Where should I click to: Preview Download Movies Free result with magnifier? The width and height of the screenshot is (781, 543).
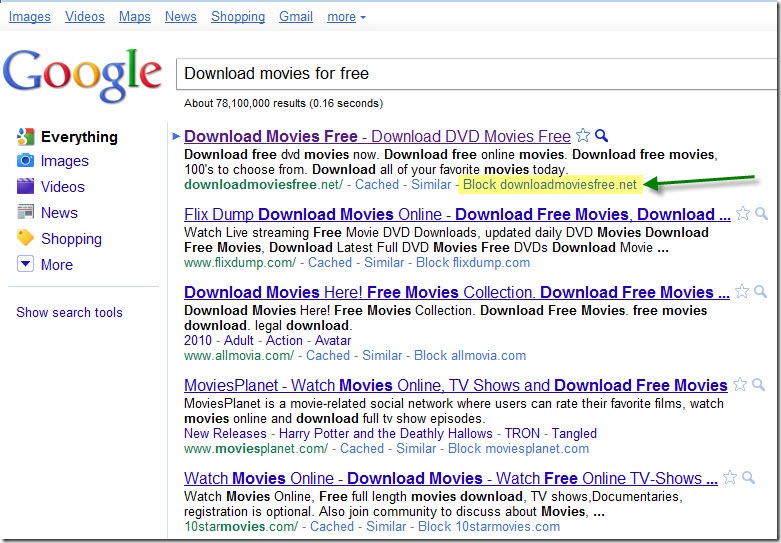pyautogui.click(x=602, y=136)
